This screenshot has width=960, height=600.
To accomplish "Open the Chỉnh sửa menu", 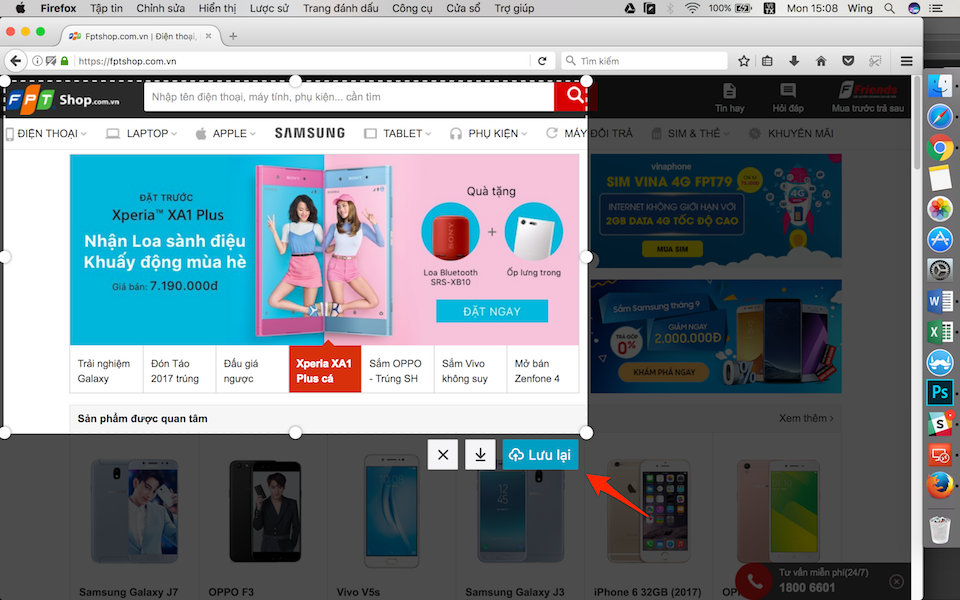I will (160, 8).
